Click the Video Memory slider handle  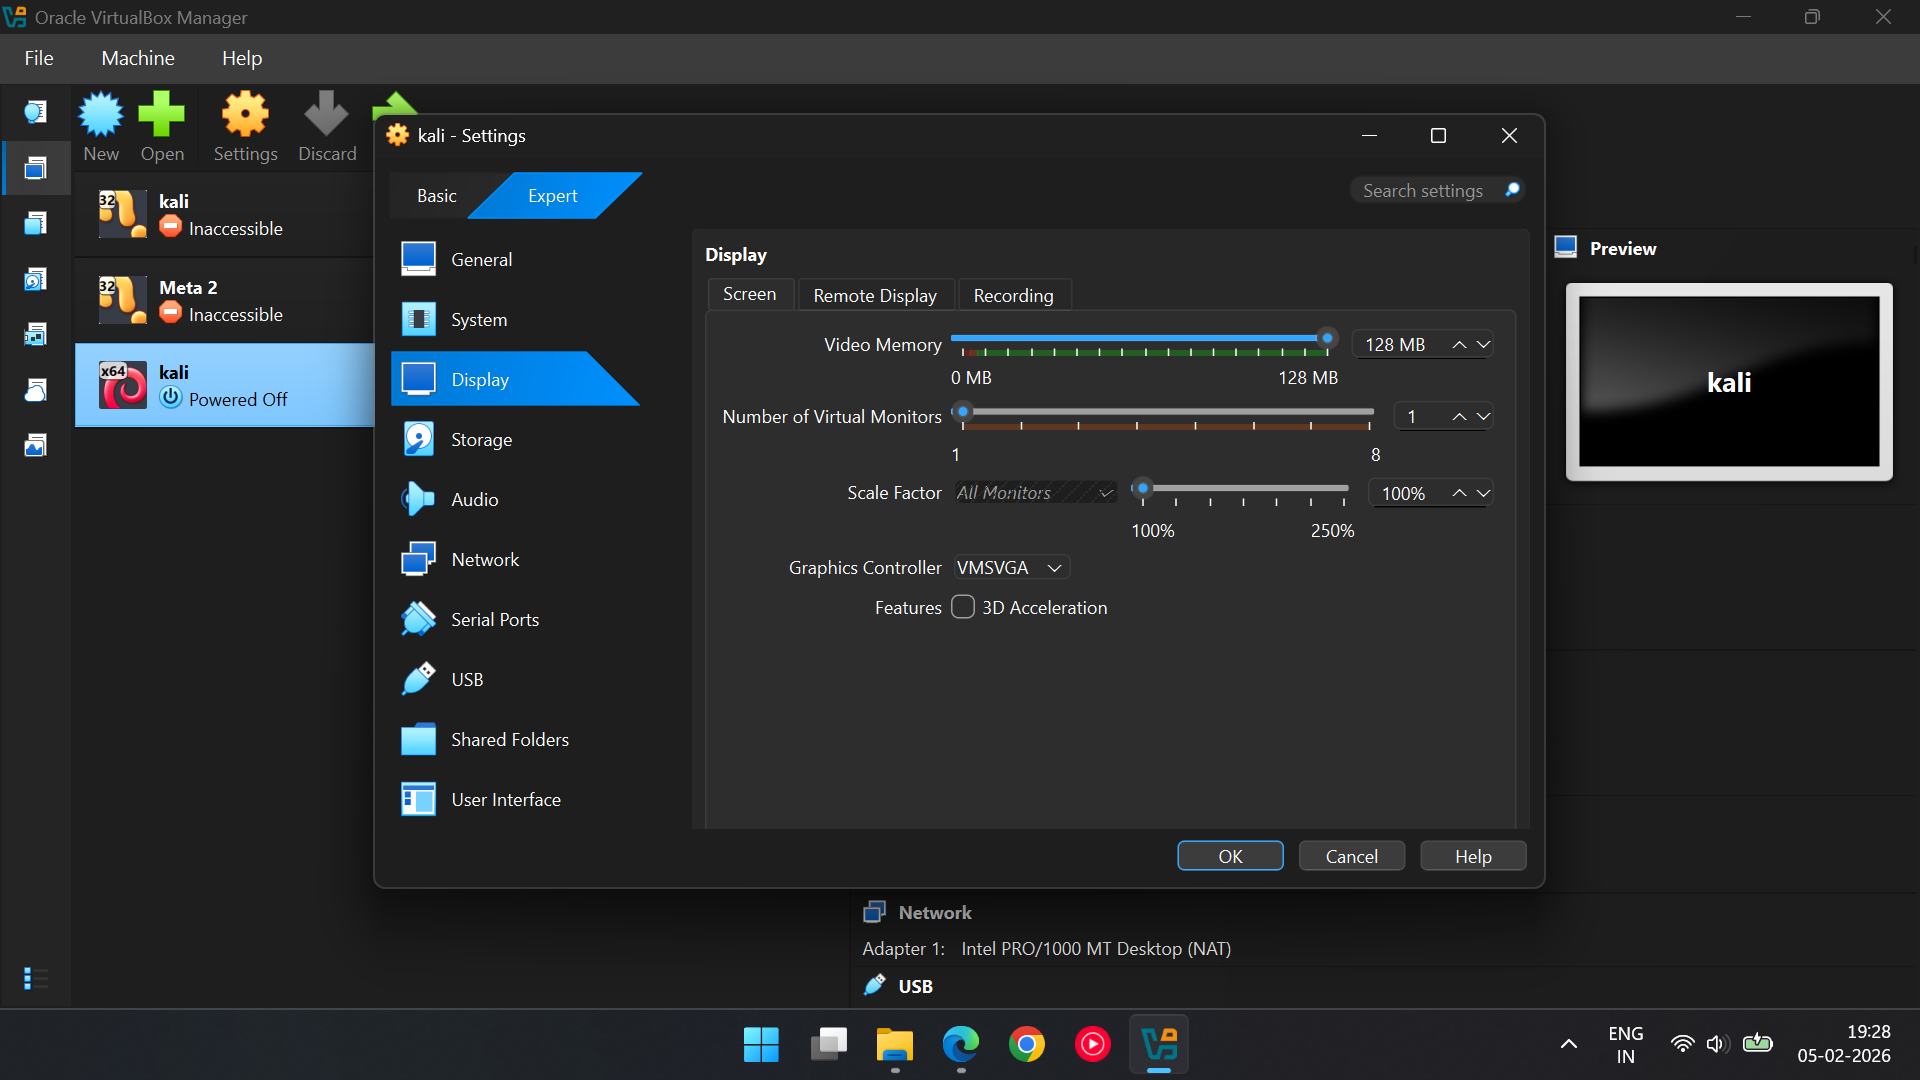[1327, 339]
